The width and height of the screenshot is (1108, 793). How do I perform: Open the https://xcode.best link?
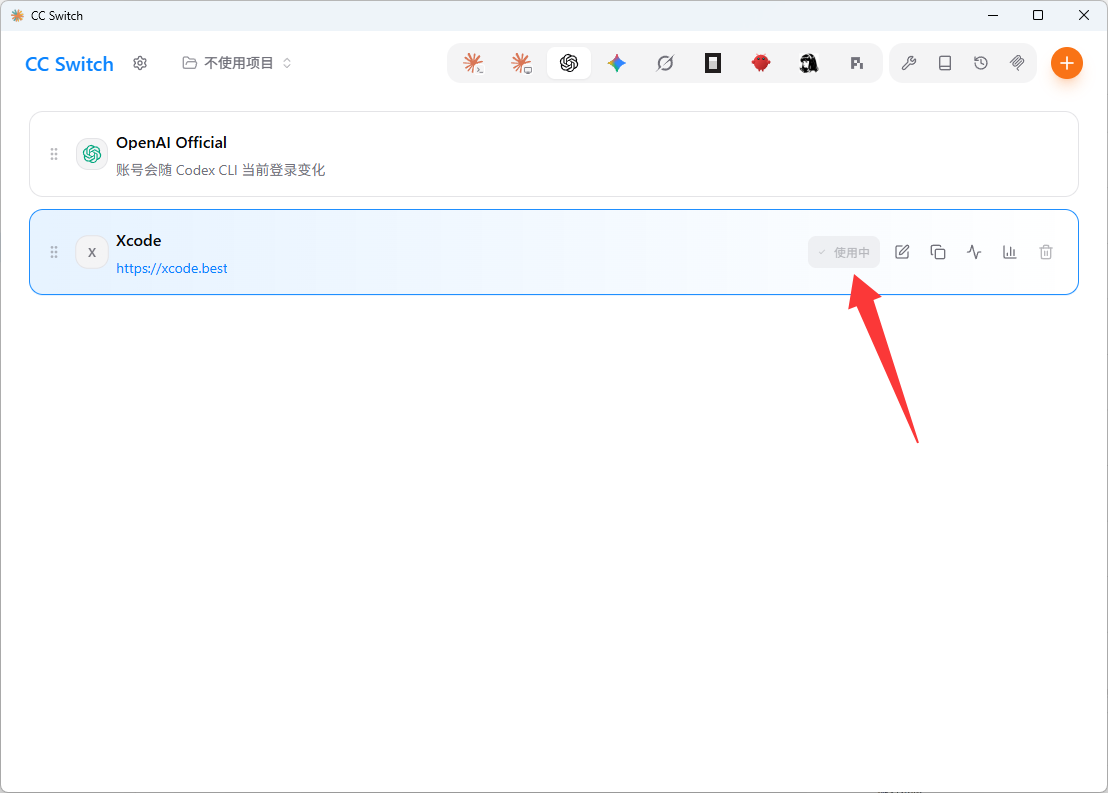[172, 269]
